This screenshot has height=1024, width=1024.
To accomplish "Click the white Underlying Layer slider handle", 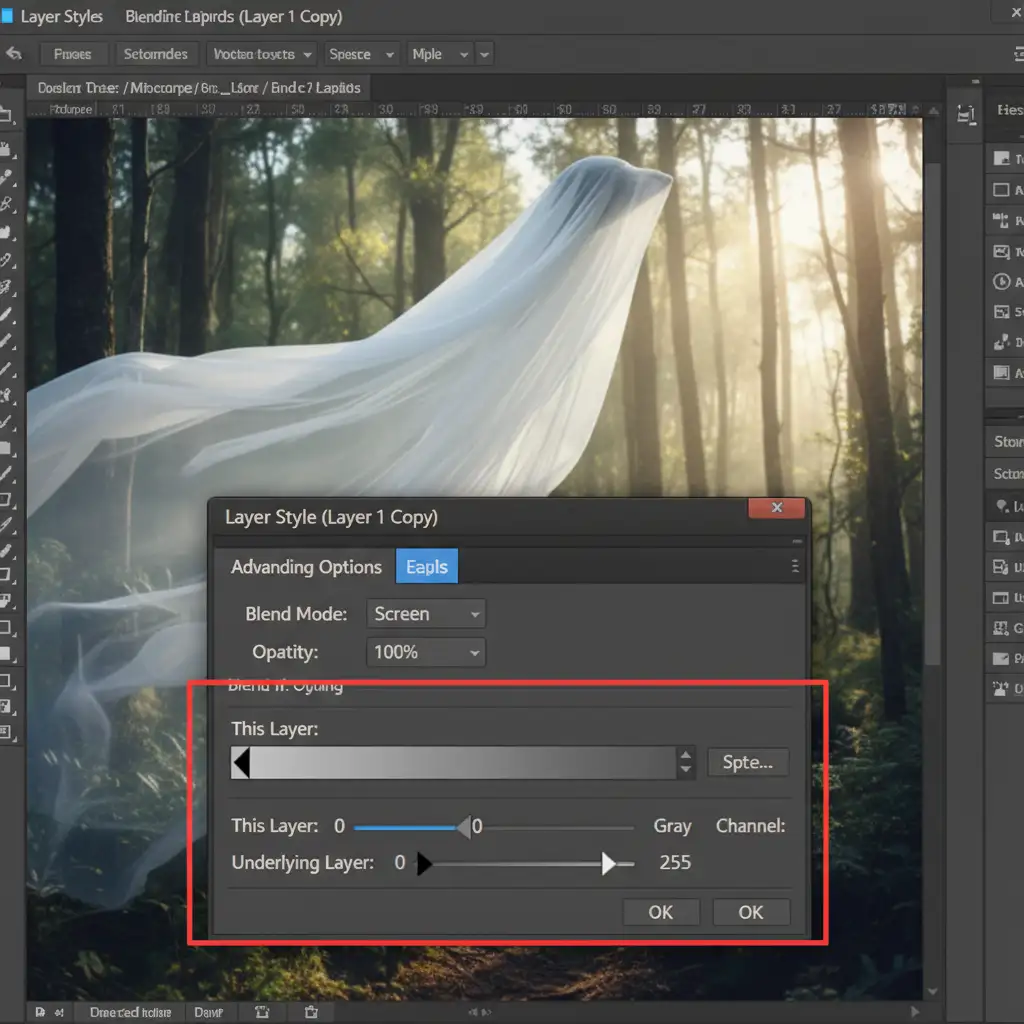I will point(608,863).
